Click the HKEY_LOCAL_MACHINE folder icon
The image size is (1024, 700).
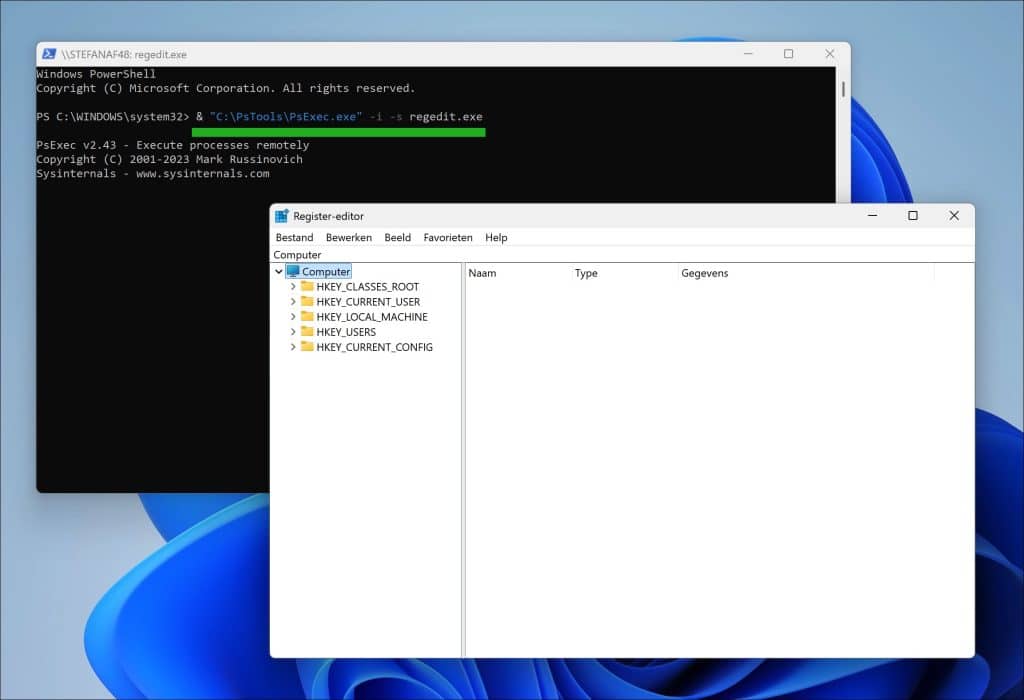(x=308, y=316)
